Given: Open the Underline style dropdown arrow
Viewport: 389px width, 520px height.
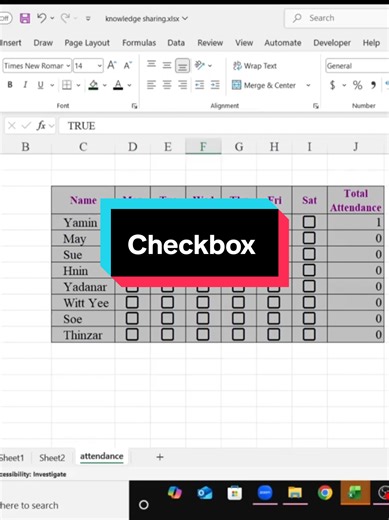Looking at the screenshot, I should [x=52, y=85].
